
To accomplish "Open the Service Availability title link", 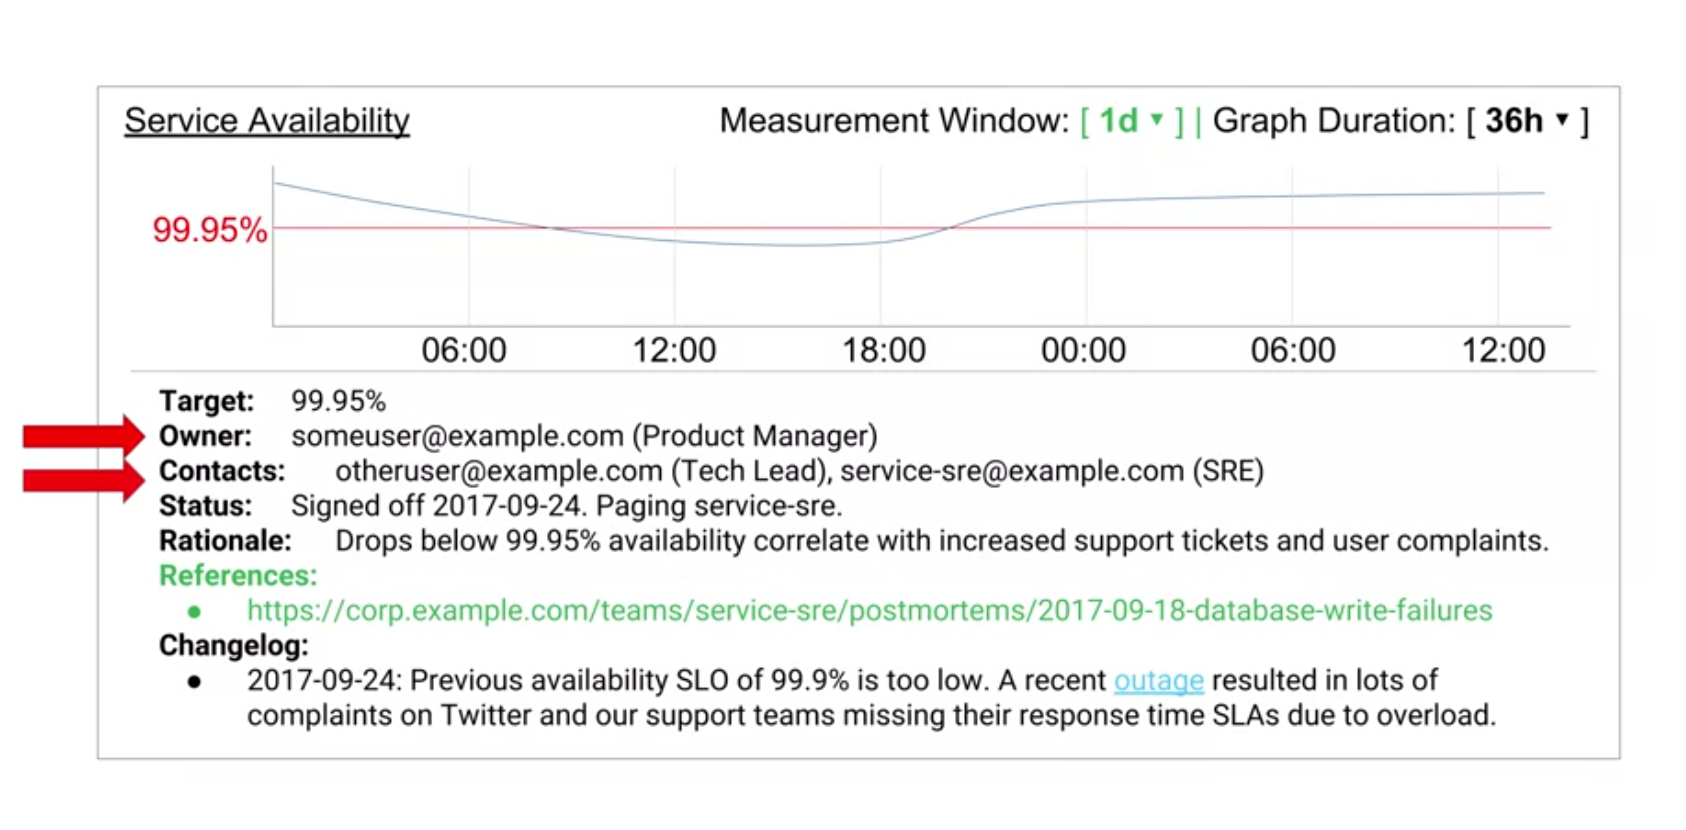I will [x=267, y=121].
